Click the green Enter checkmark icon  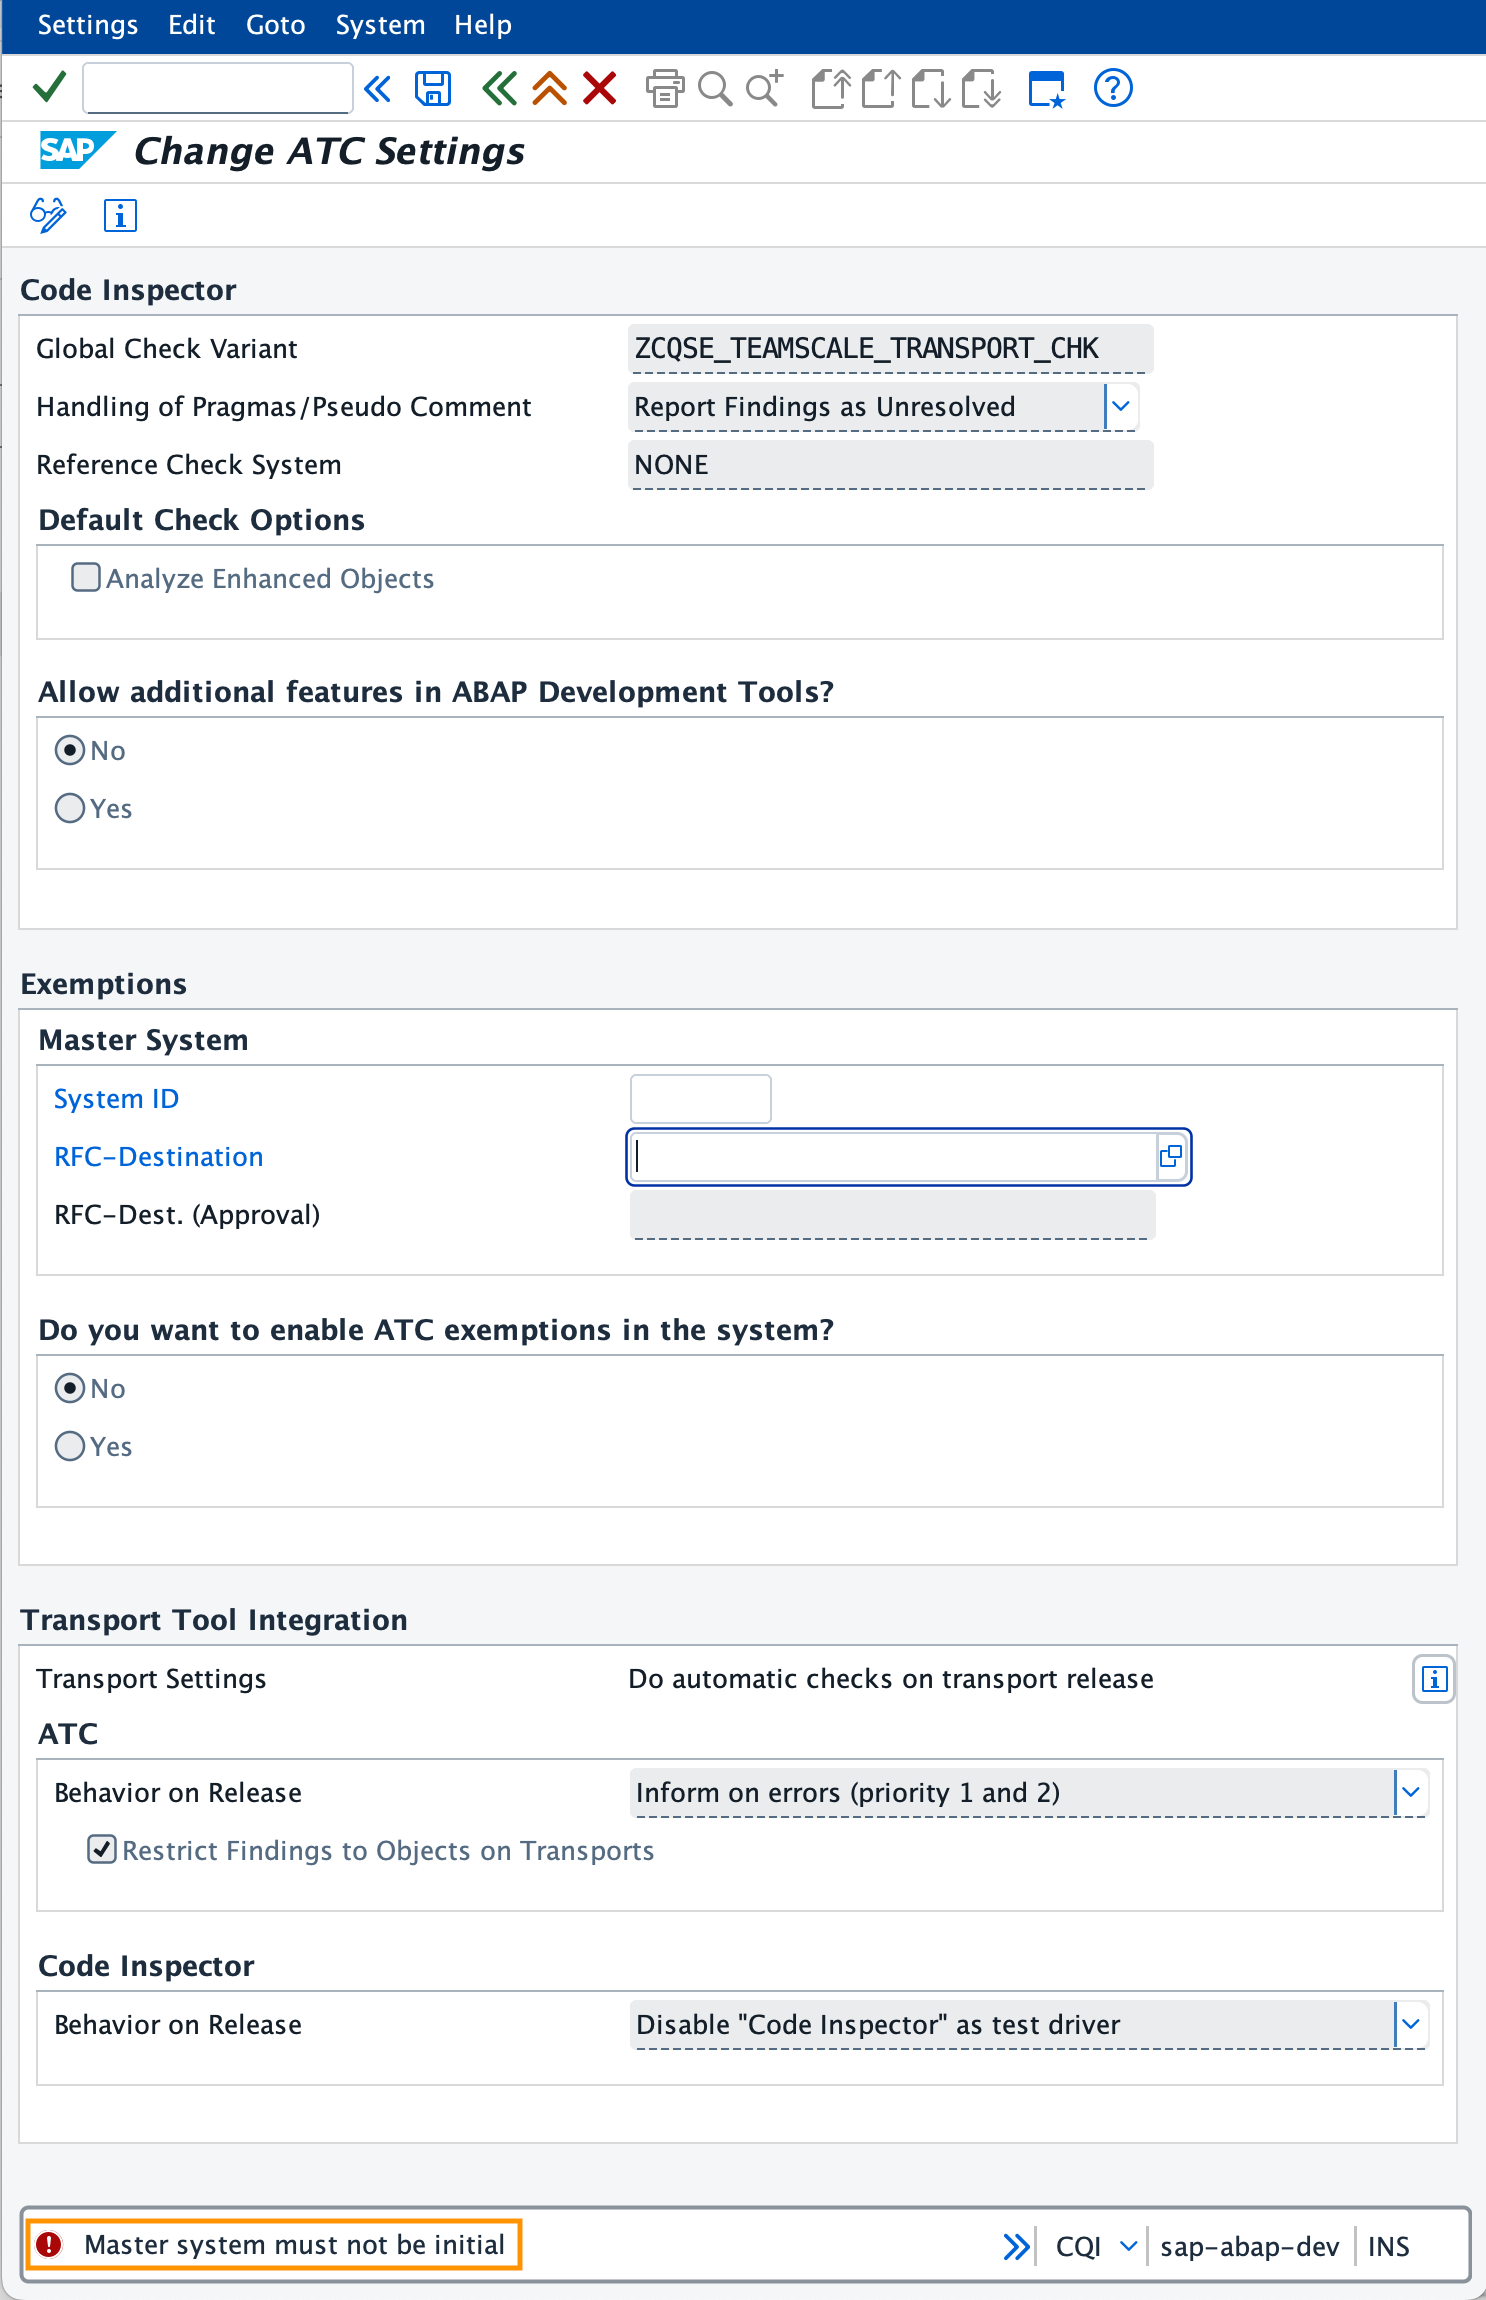pos(49,88)
